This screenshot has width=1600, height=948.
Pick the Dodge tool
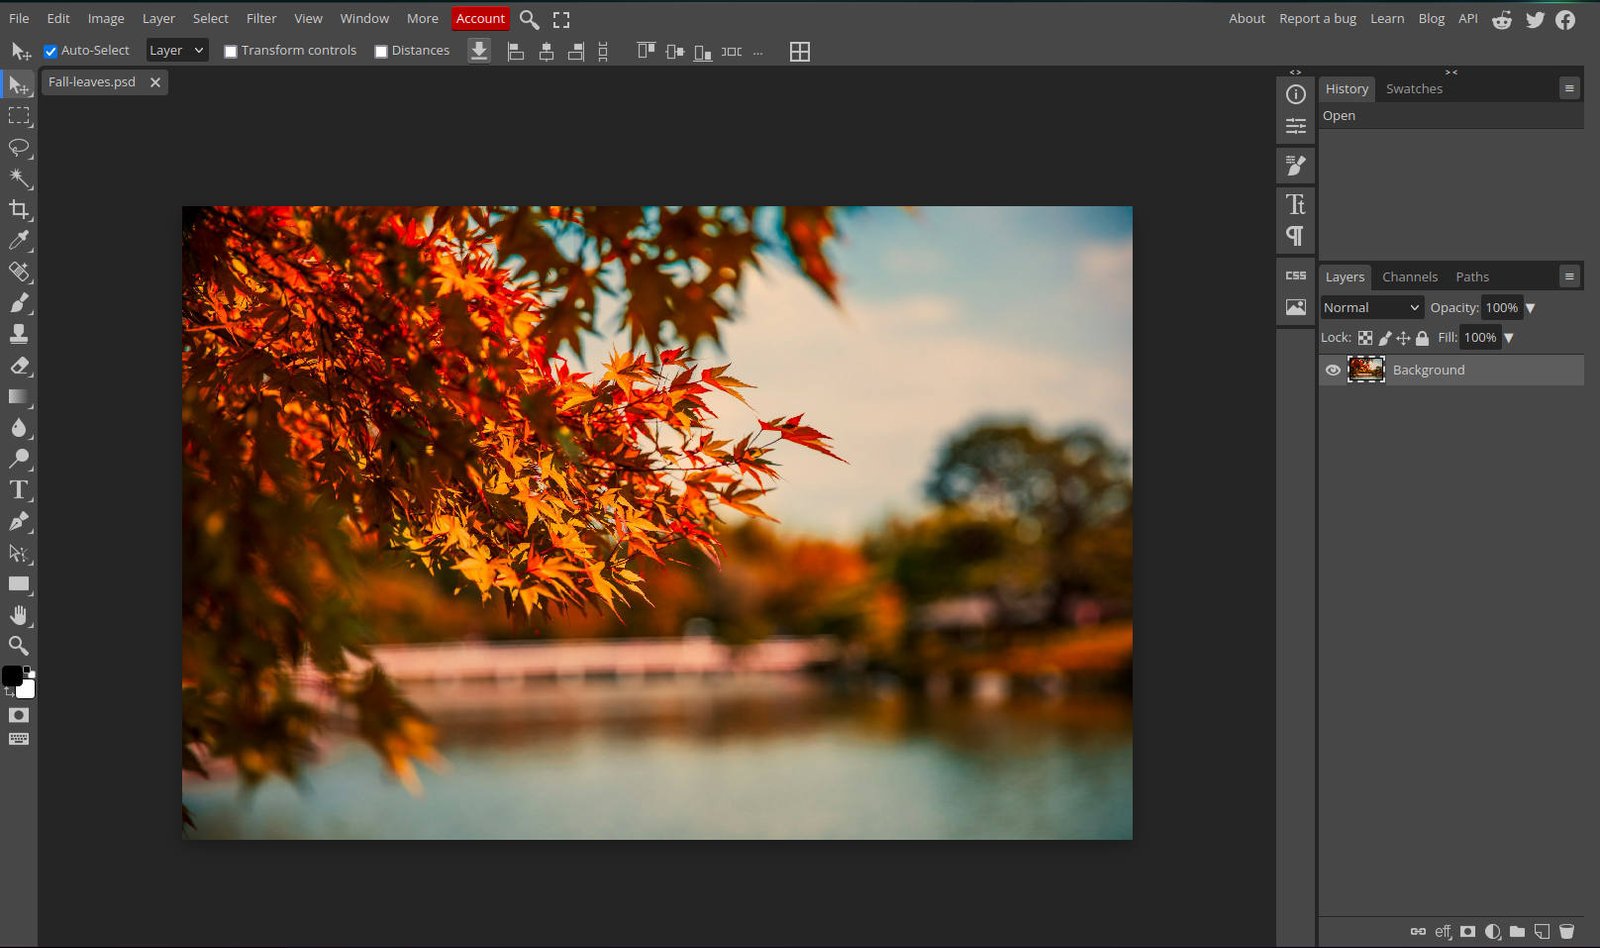tap(19, 459)
